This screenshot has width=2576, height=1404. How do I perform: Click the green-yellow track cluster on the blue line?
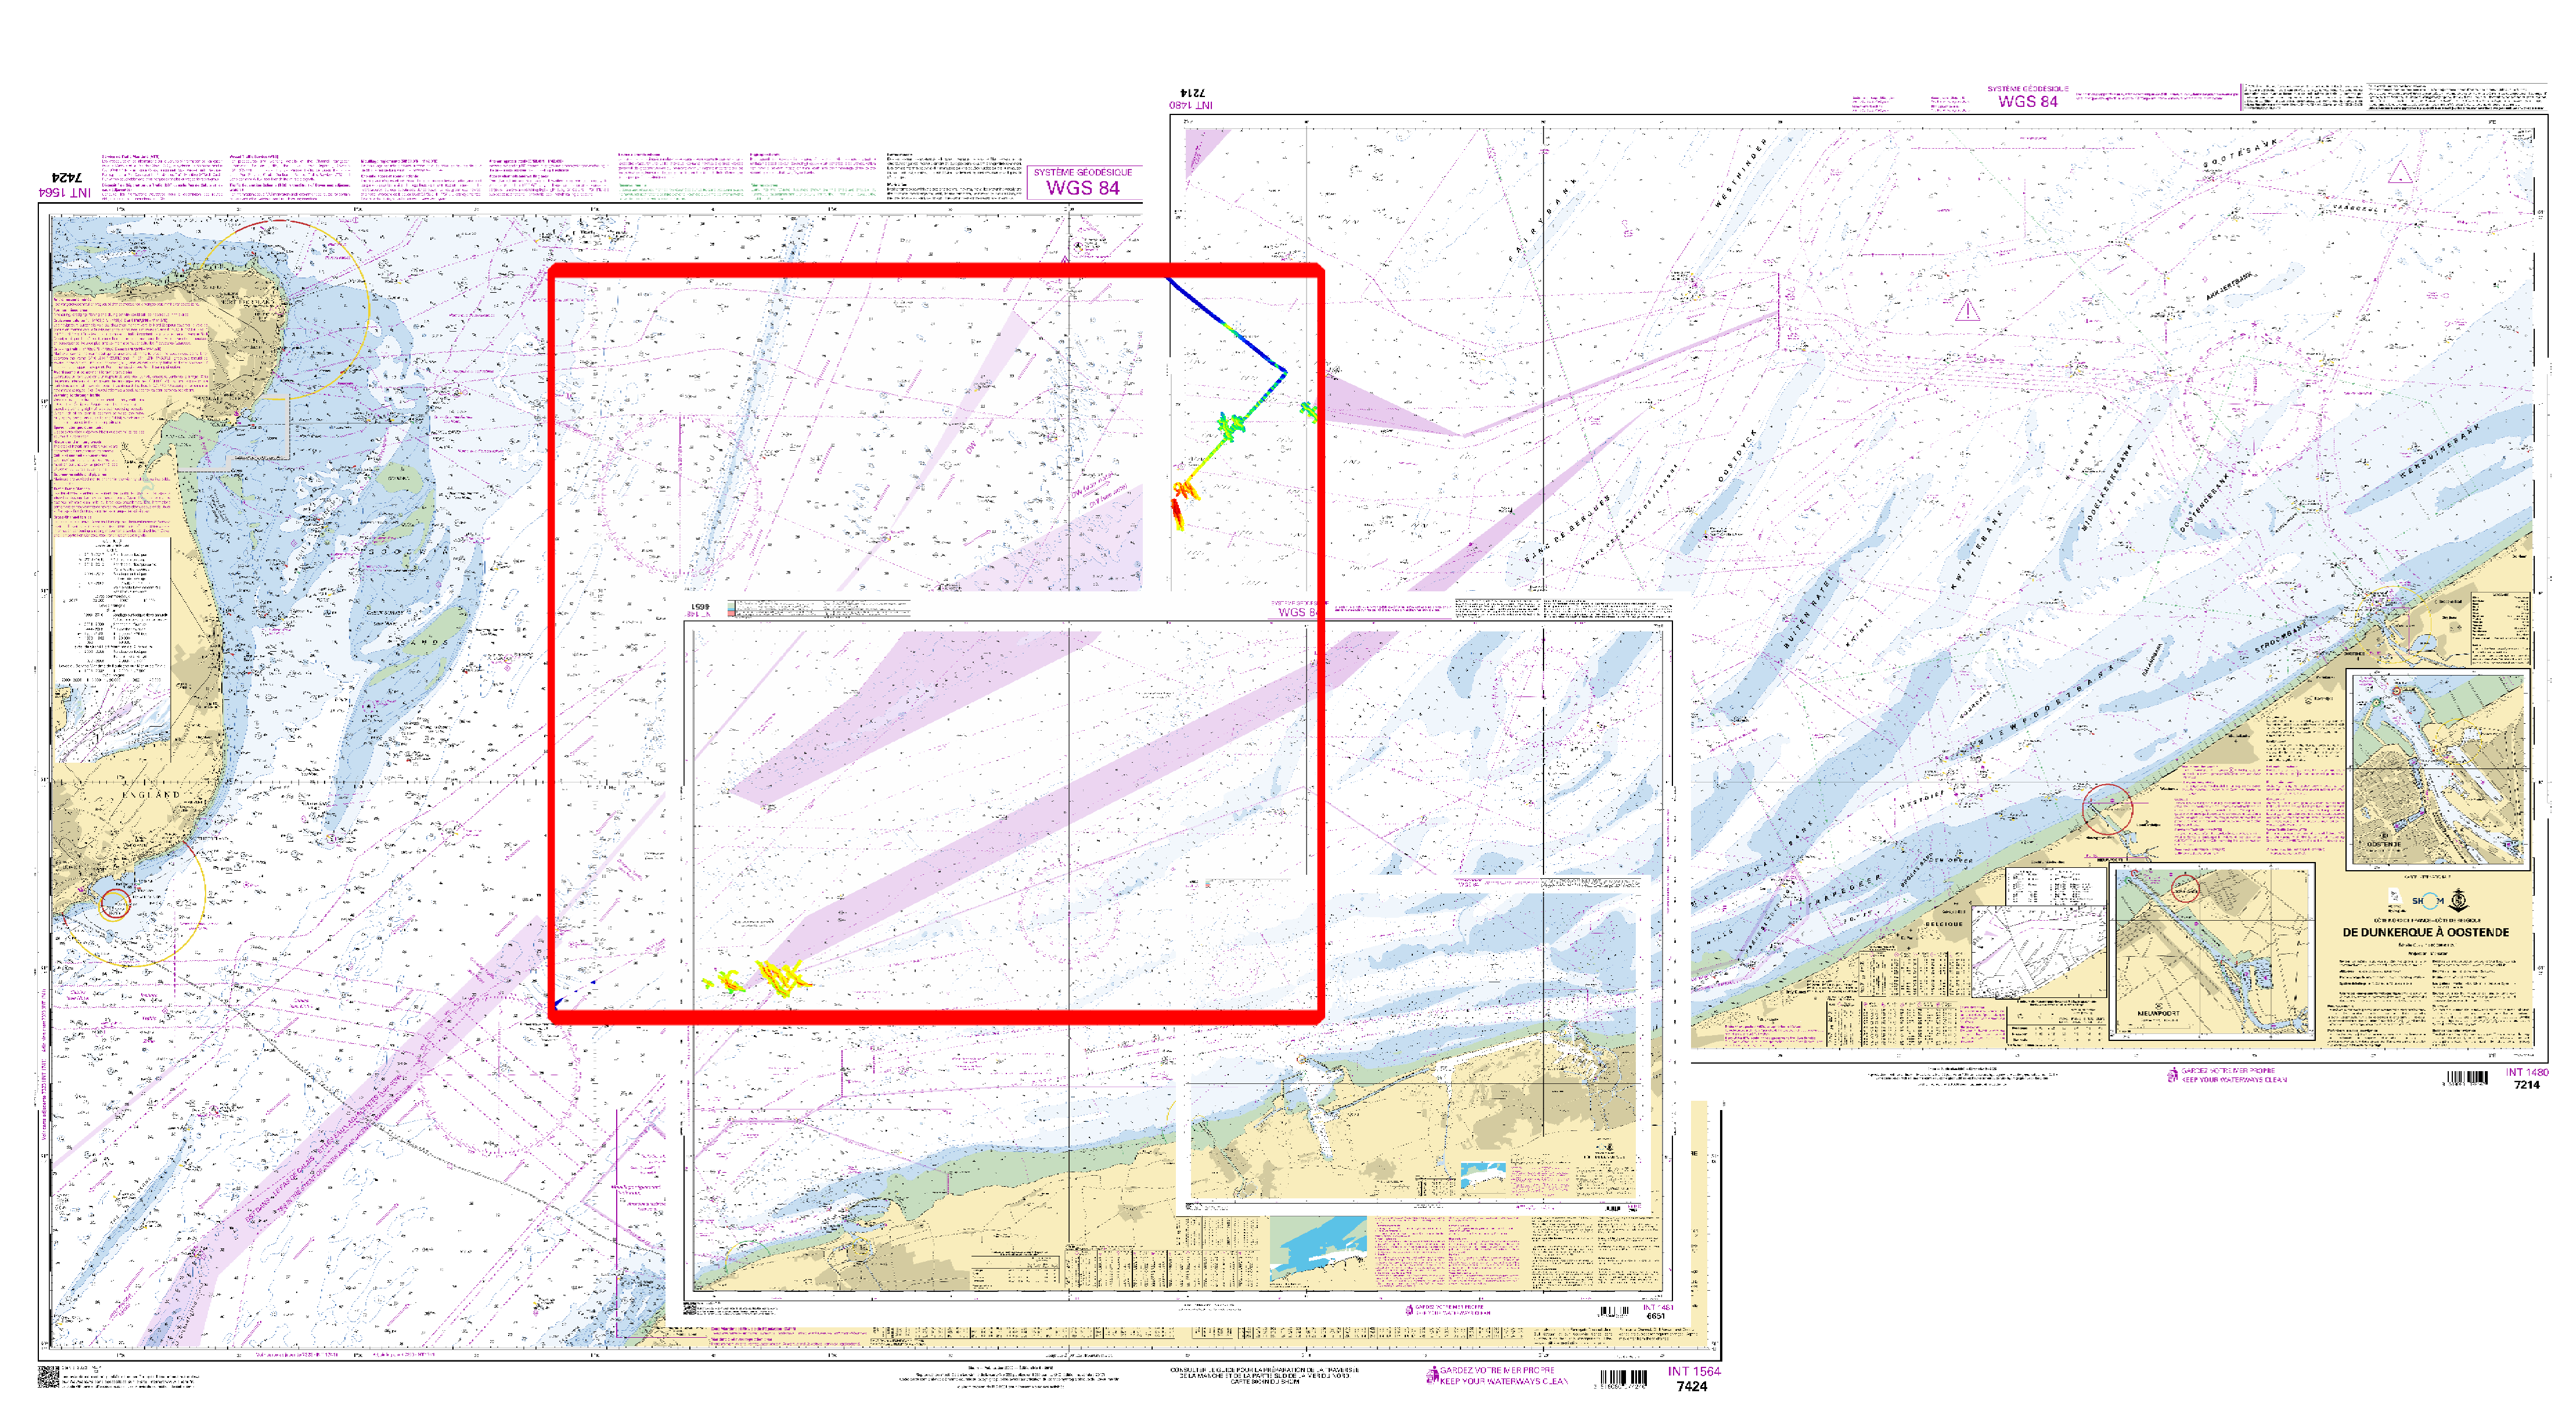(1231, 426)
